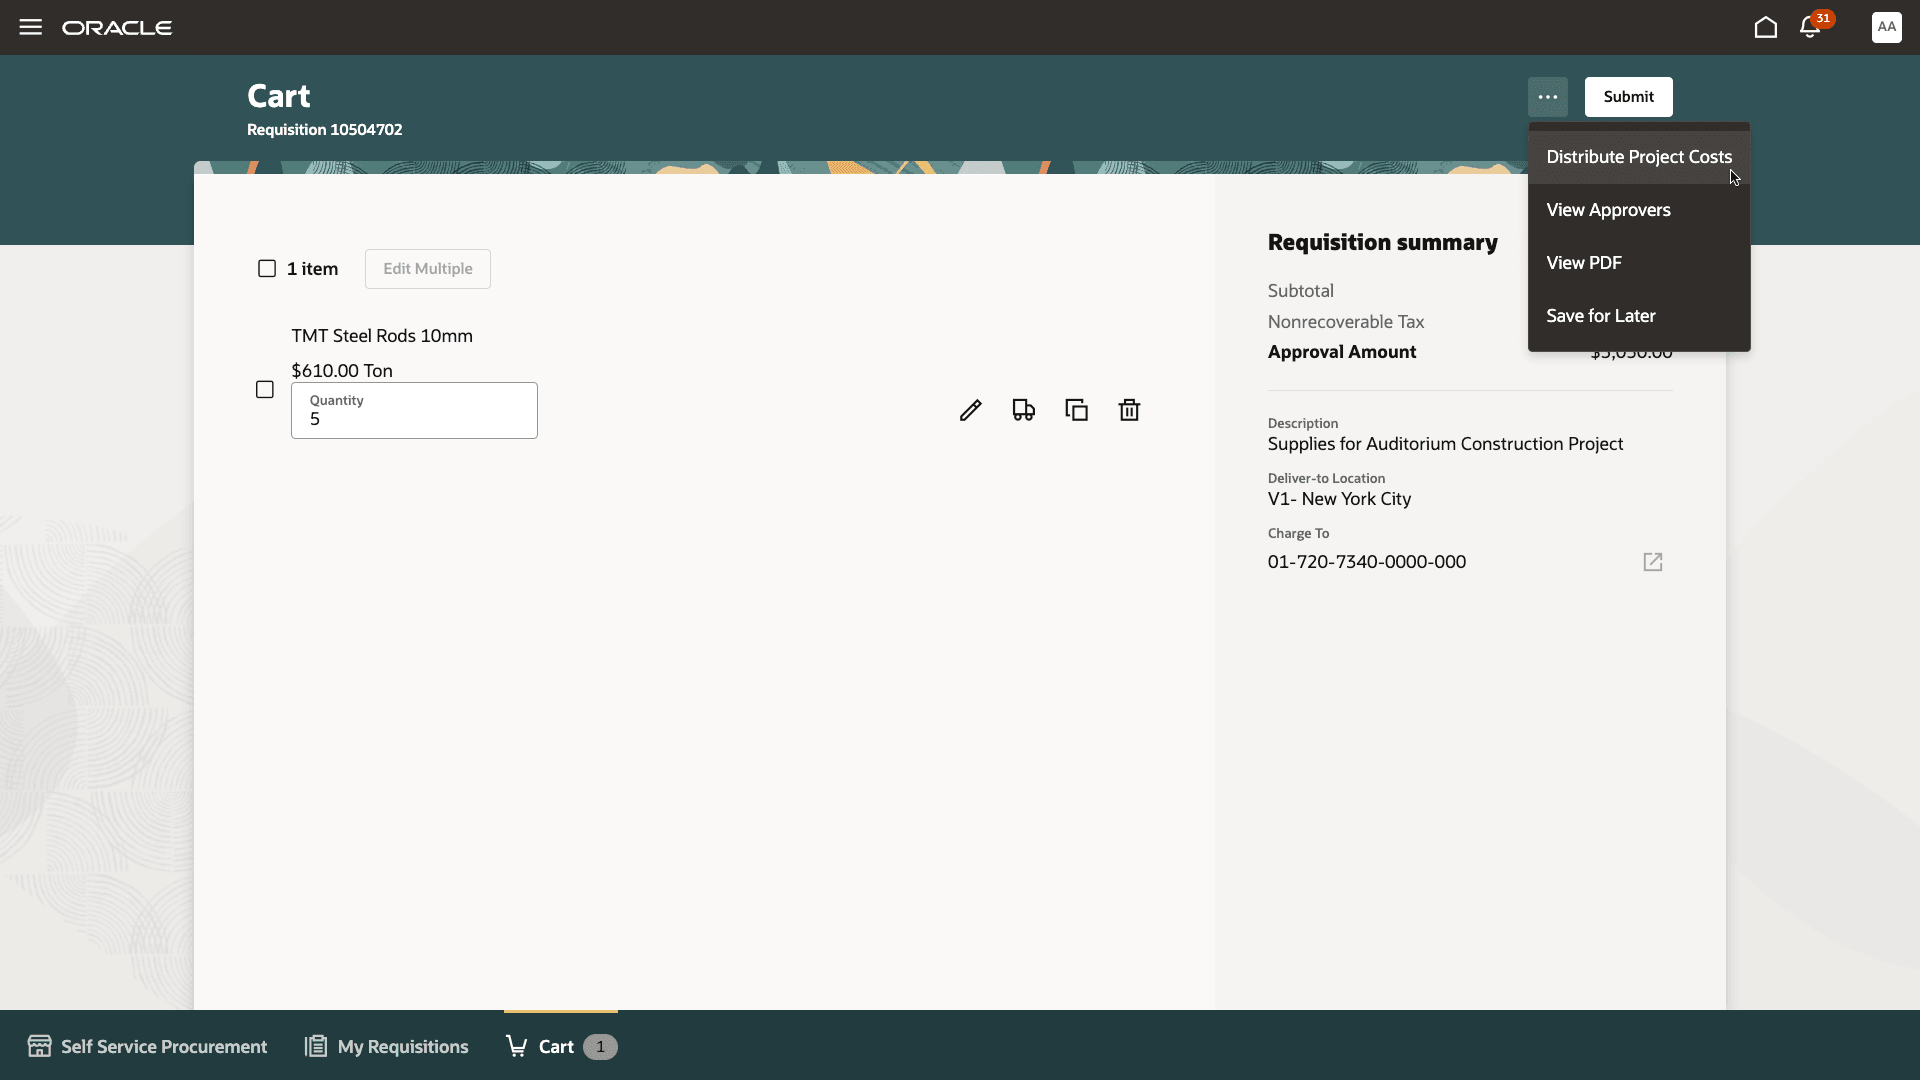The width and height of the screenshot is (1920, 1080).
Task: Collapse the three-dot more actions menu
Action: click(1547, 97)
